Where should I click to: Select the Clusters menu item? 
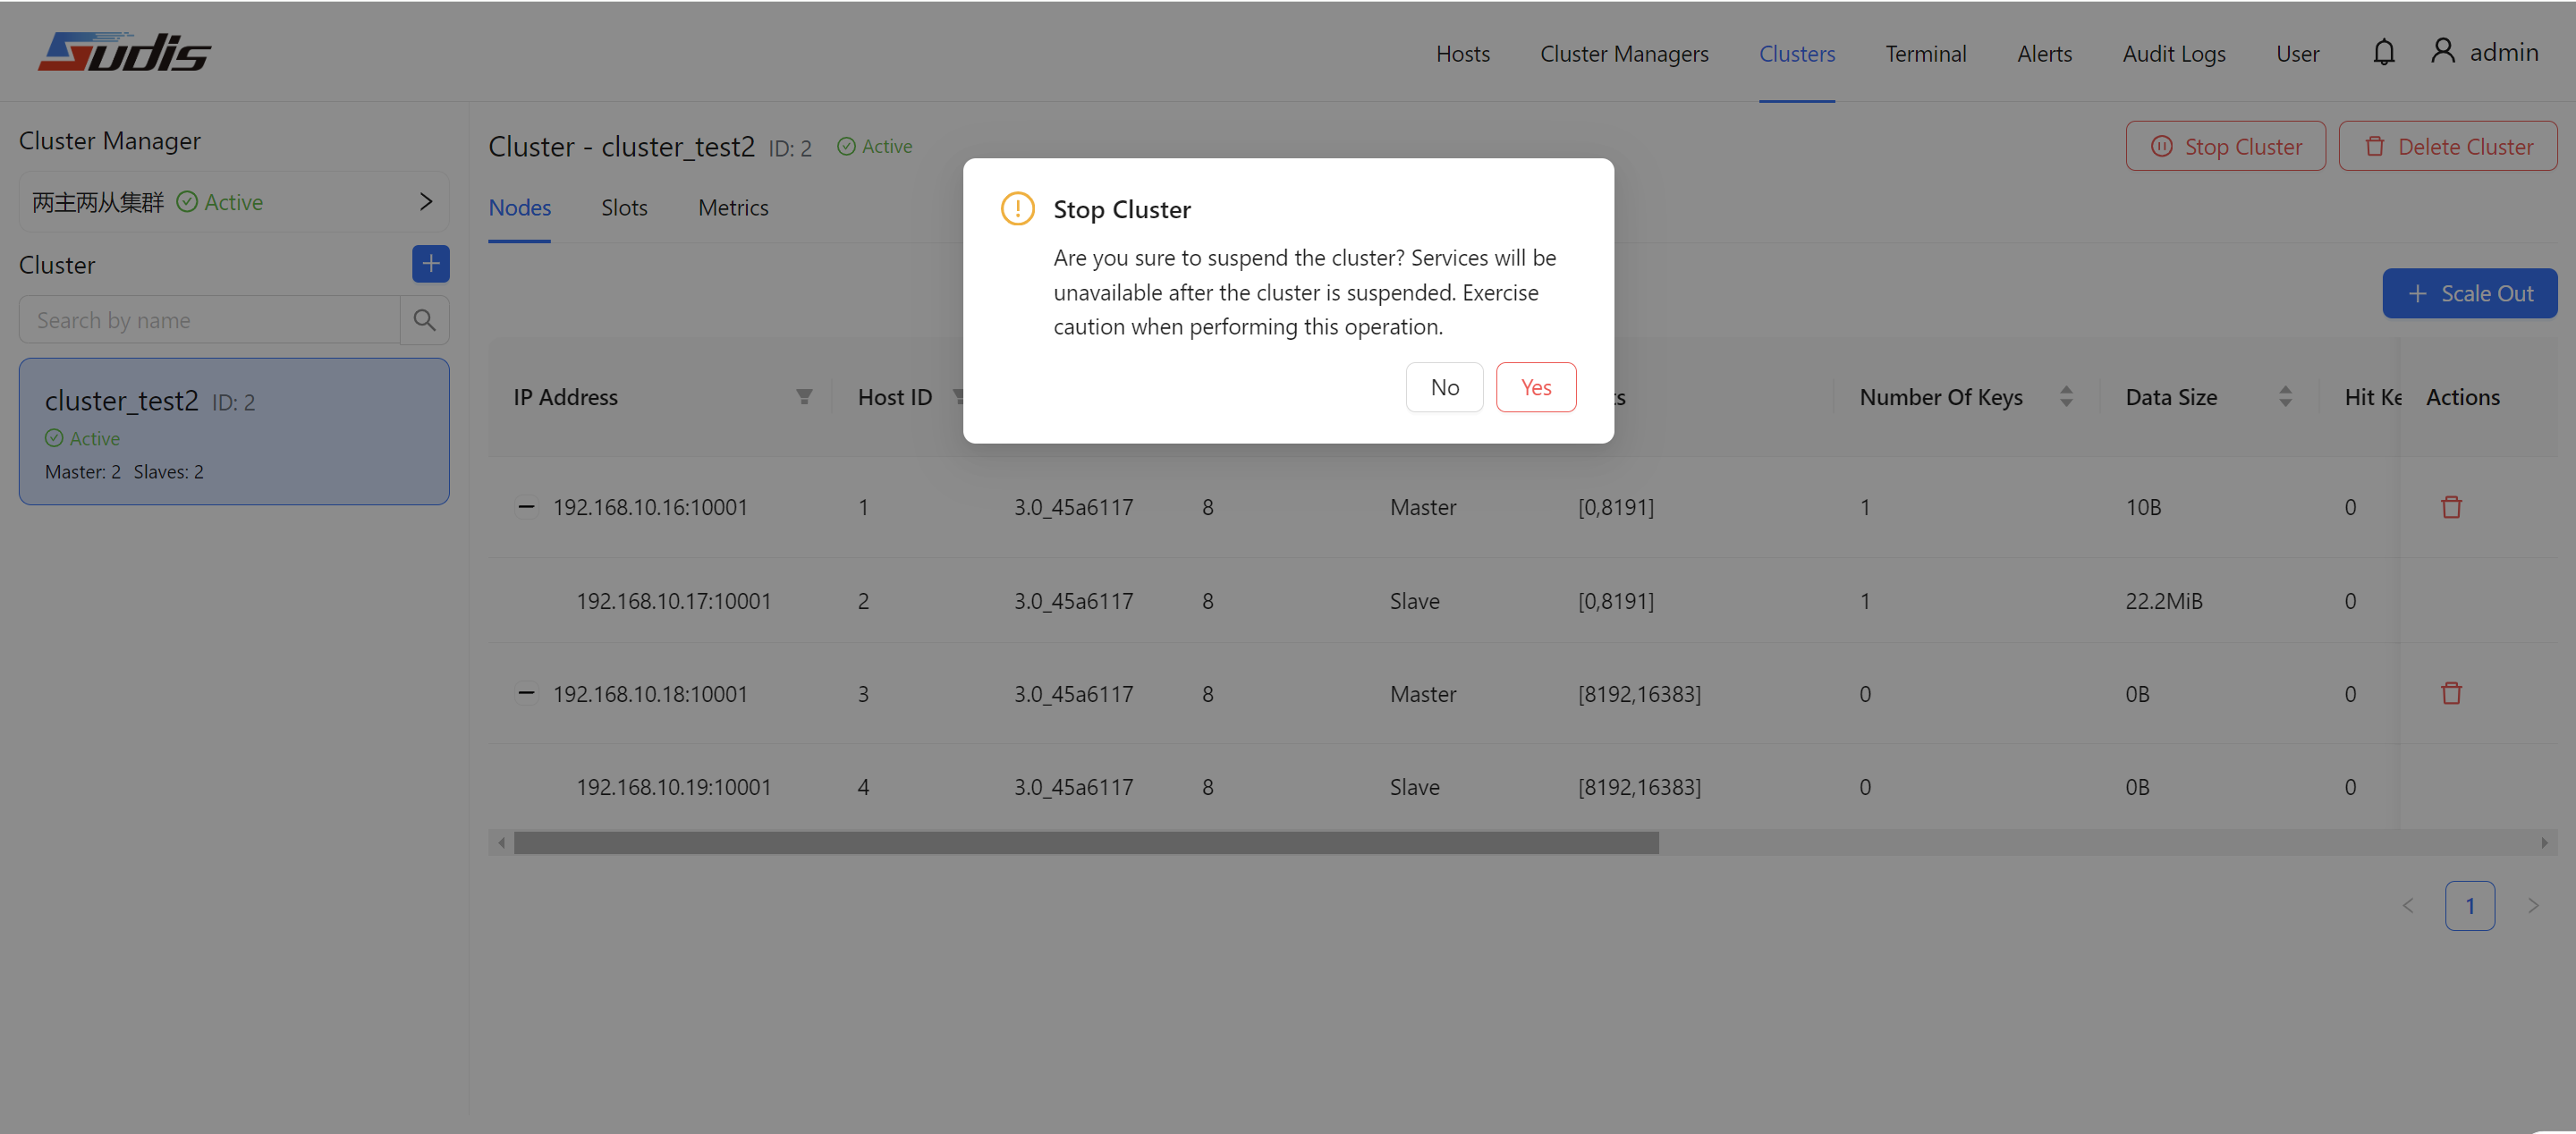[1796, 53]
